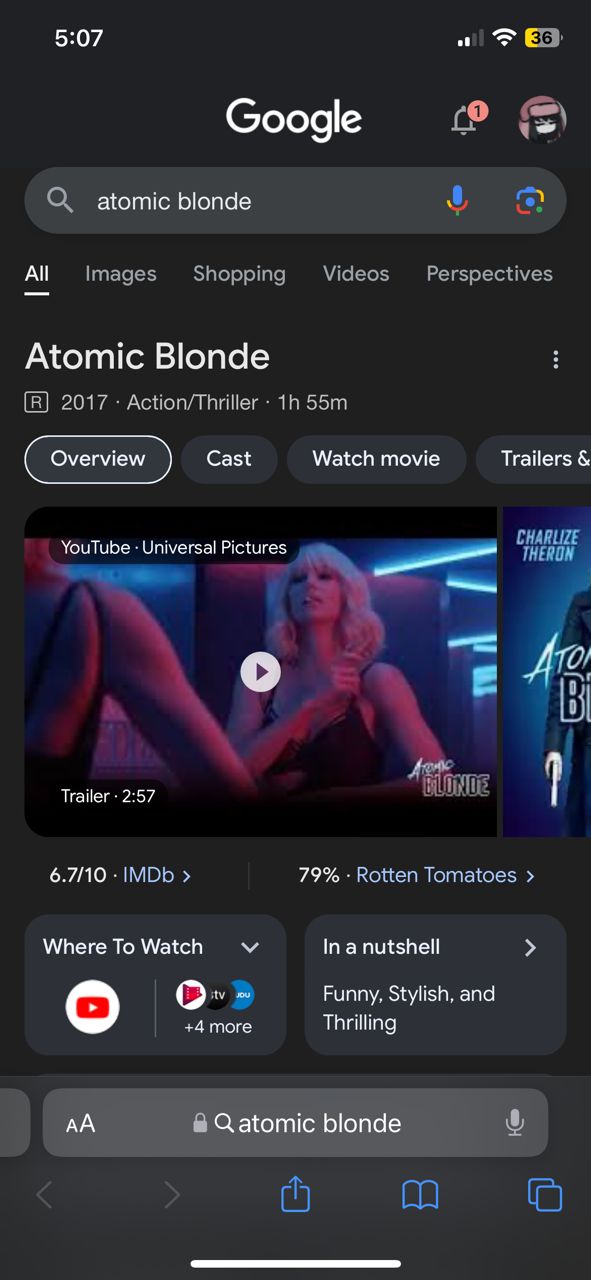Show the +4 more streaming options
The height and width of the screenshot is (1280, 591).
coord(218,1027)
